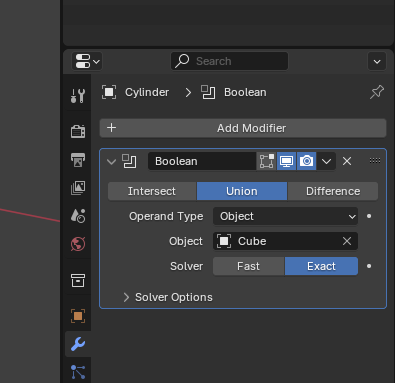Select the Modifiers wrench tab
The image size is (395, 383).
tap(78, 344)
